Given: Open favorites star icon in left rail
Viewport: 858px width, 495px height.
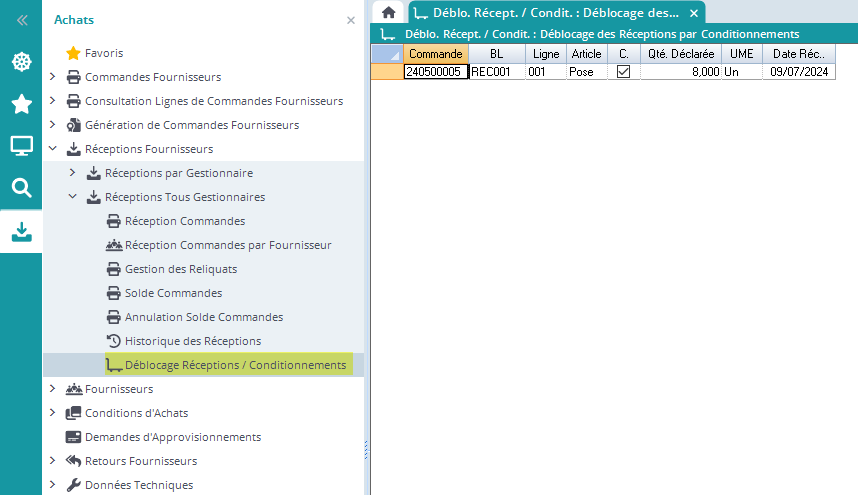Looking at the screenshot, I should coord(21,104).
